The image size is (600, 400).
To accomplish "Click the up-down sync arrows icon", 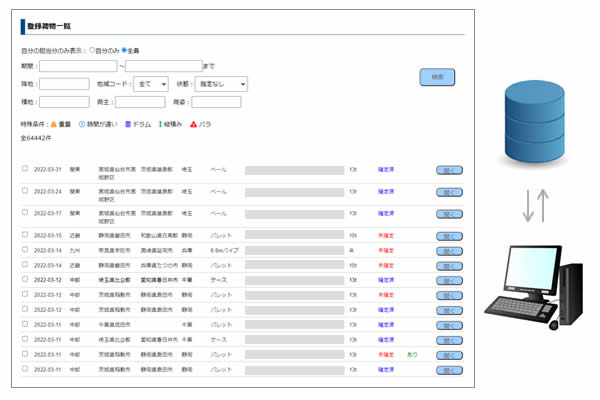I will coord(536,203).
